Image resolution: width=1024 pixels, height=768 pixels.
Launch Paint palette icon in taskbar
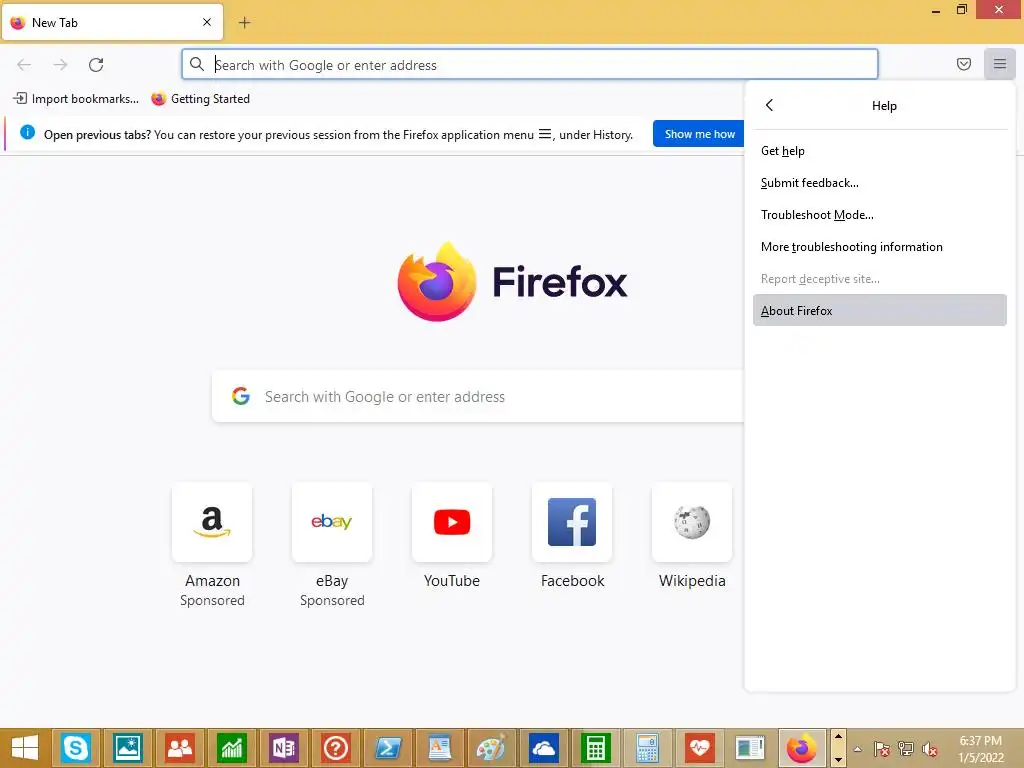point(491,748)
